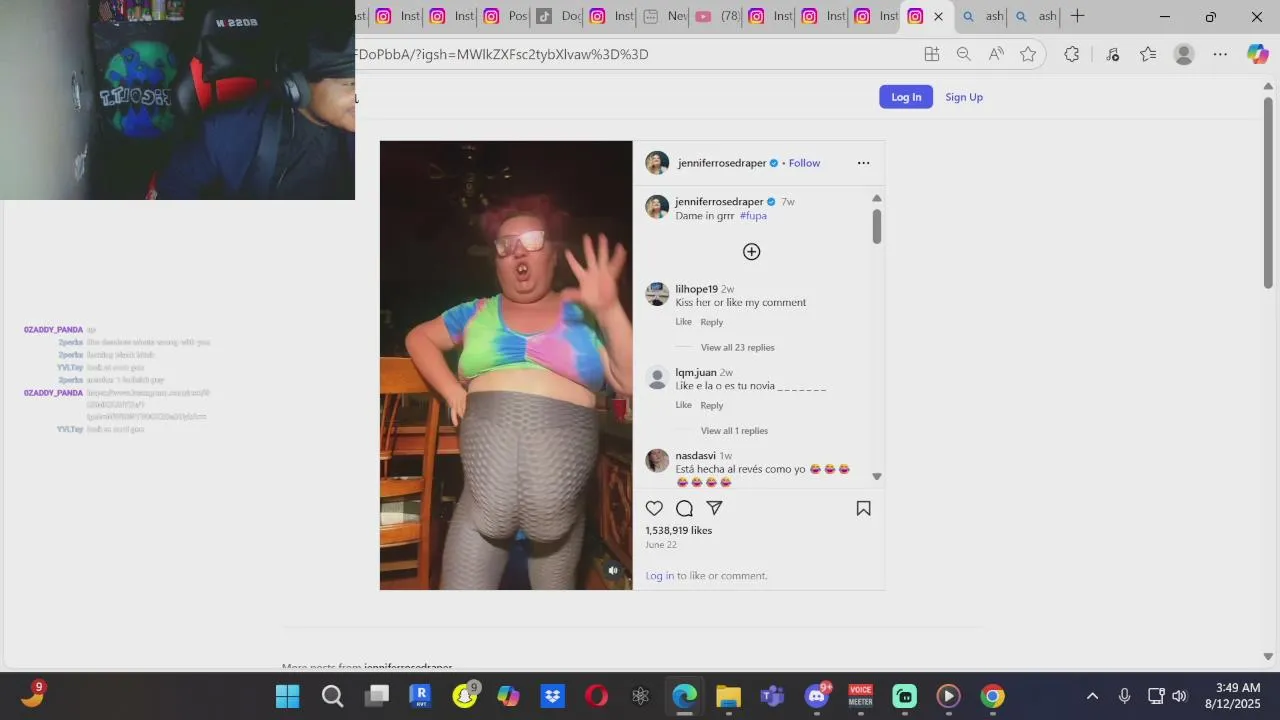1280x720 pixels.
Task: Open Read aloud icon
Action: pos(996,54)
